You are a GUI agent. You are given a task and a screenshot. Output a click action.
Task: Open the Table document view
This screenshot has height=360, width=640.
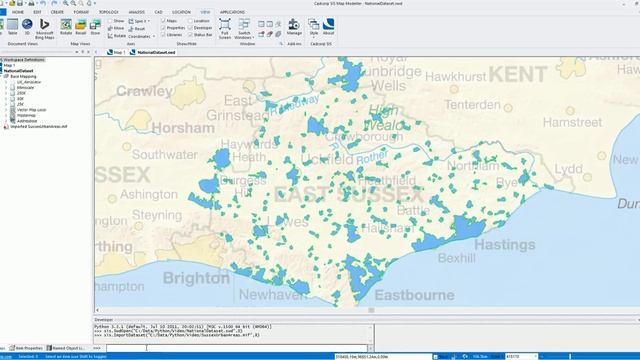[x=13, y=27]
